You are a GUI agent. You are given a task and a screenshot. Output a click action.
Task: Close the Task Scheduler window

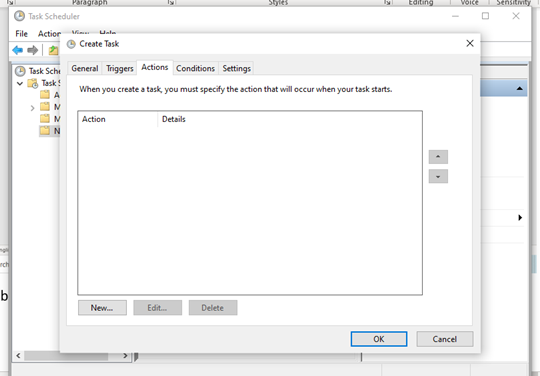point(516,16)
